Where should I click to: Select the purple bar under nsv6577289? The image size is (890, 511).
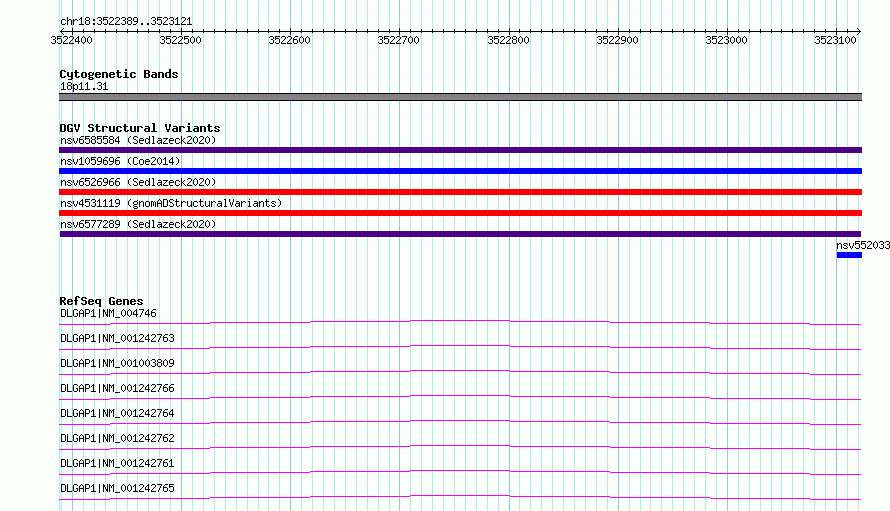tap(460, 234)
